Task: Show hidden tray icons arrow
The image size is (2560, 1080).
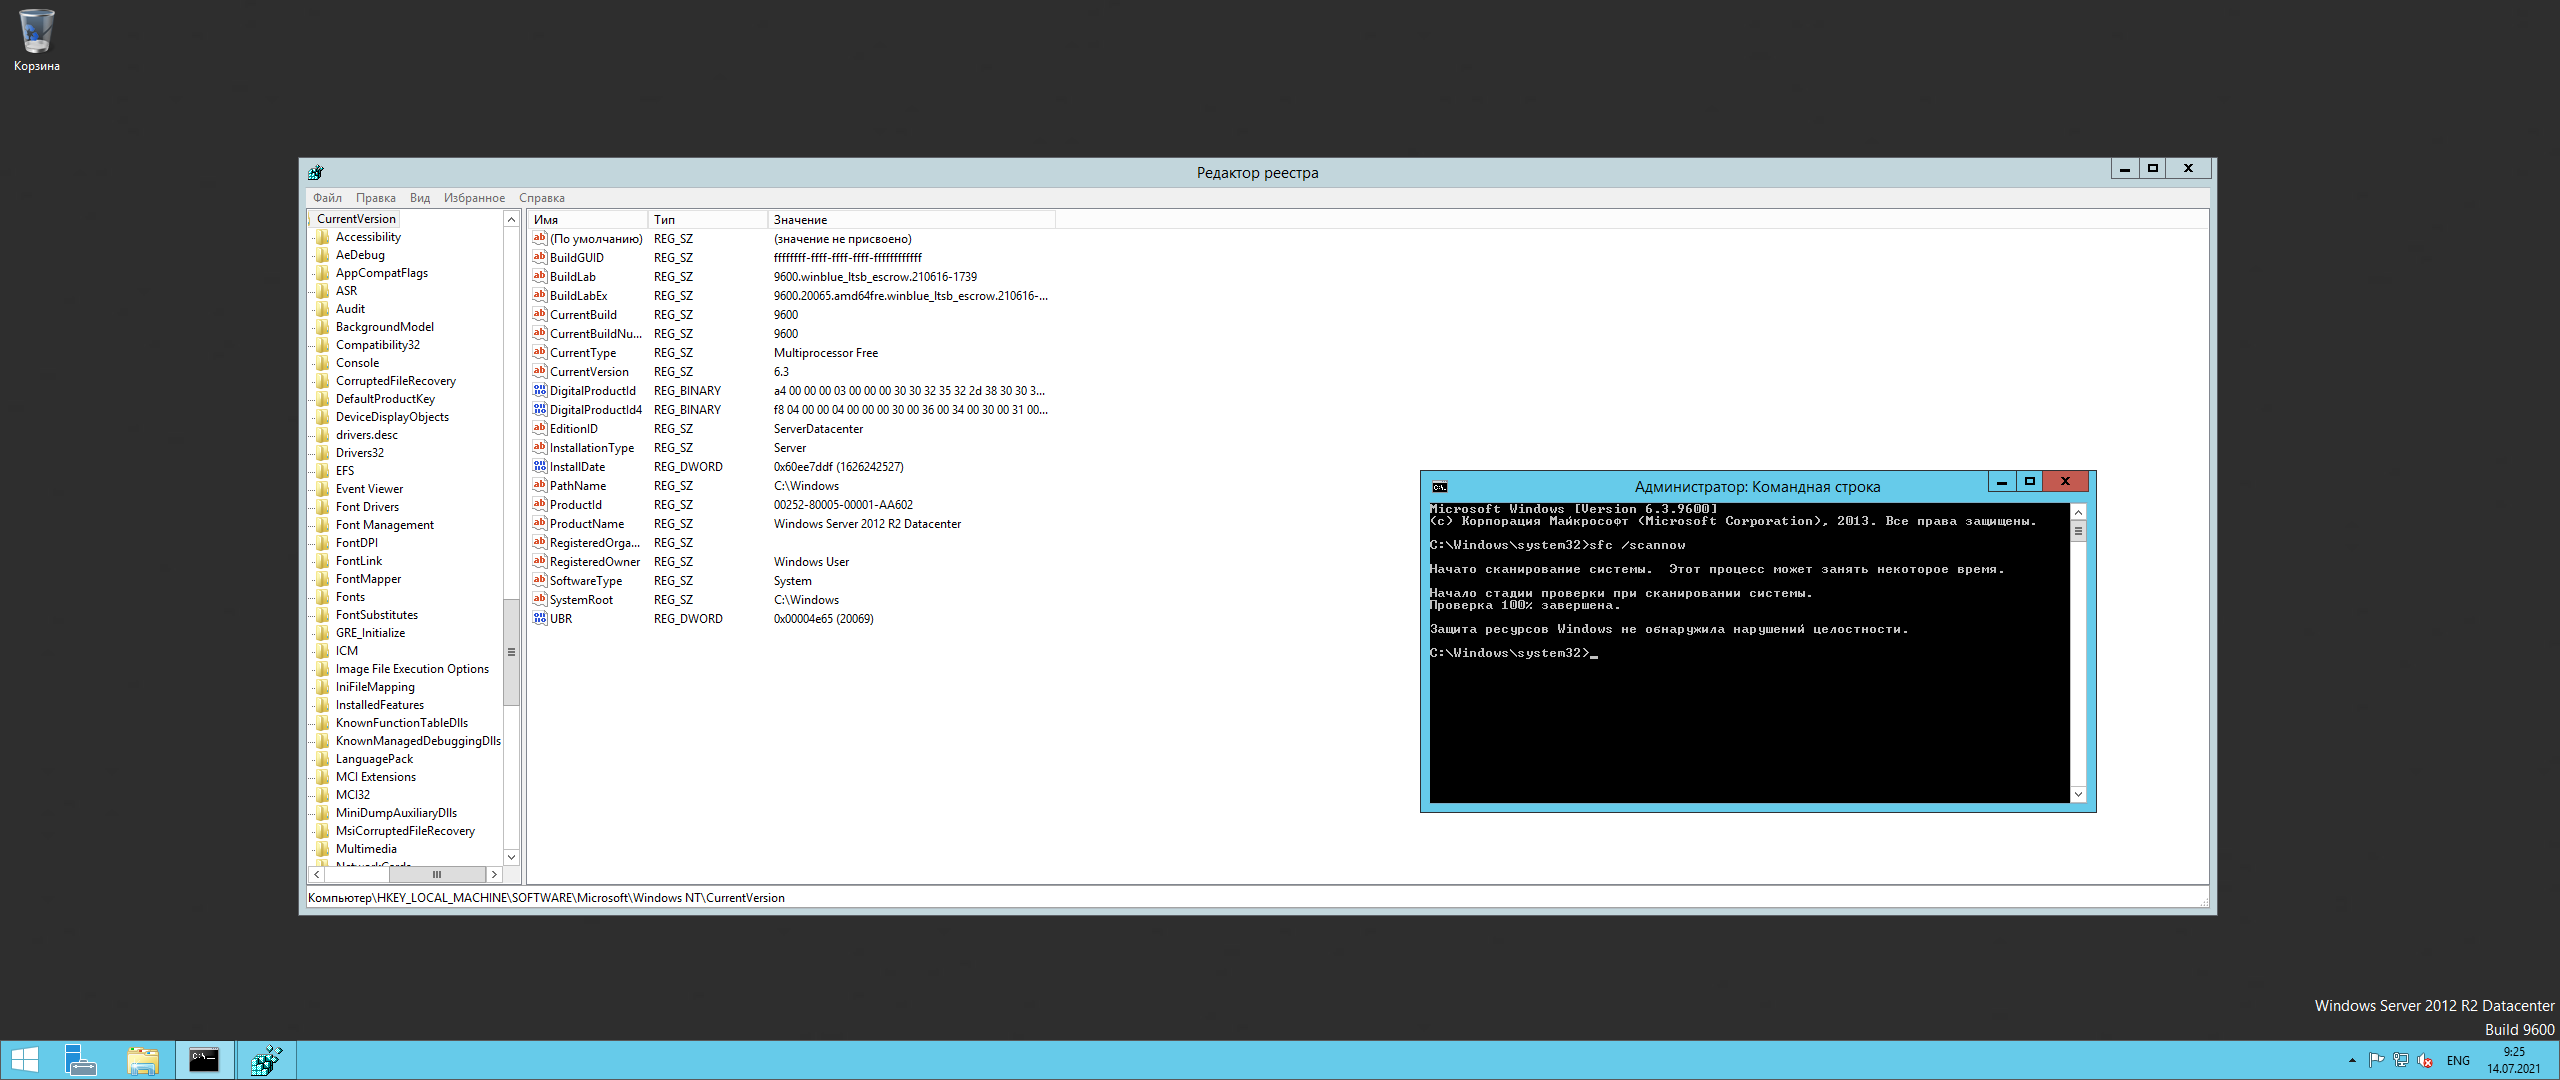Action: click(x=2352, y=1060)
